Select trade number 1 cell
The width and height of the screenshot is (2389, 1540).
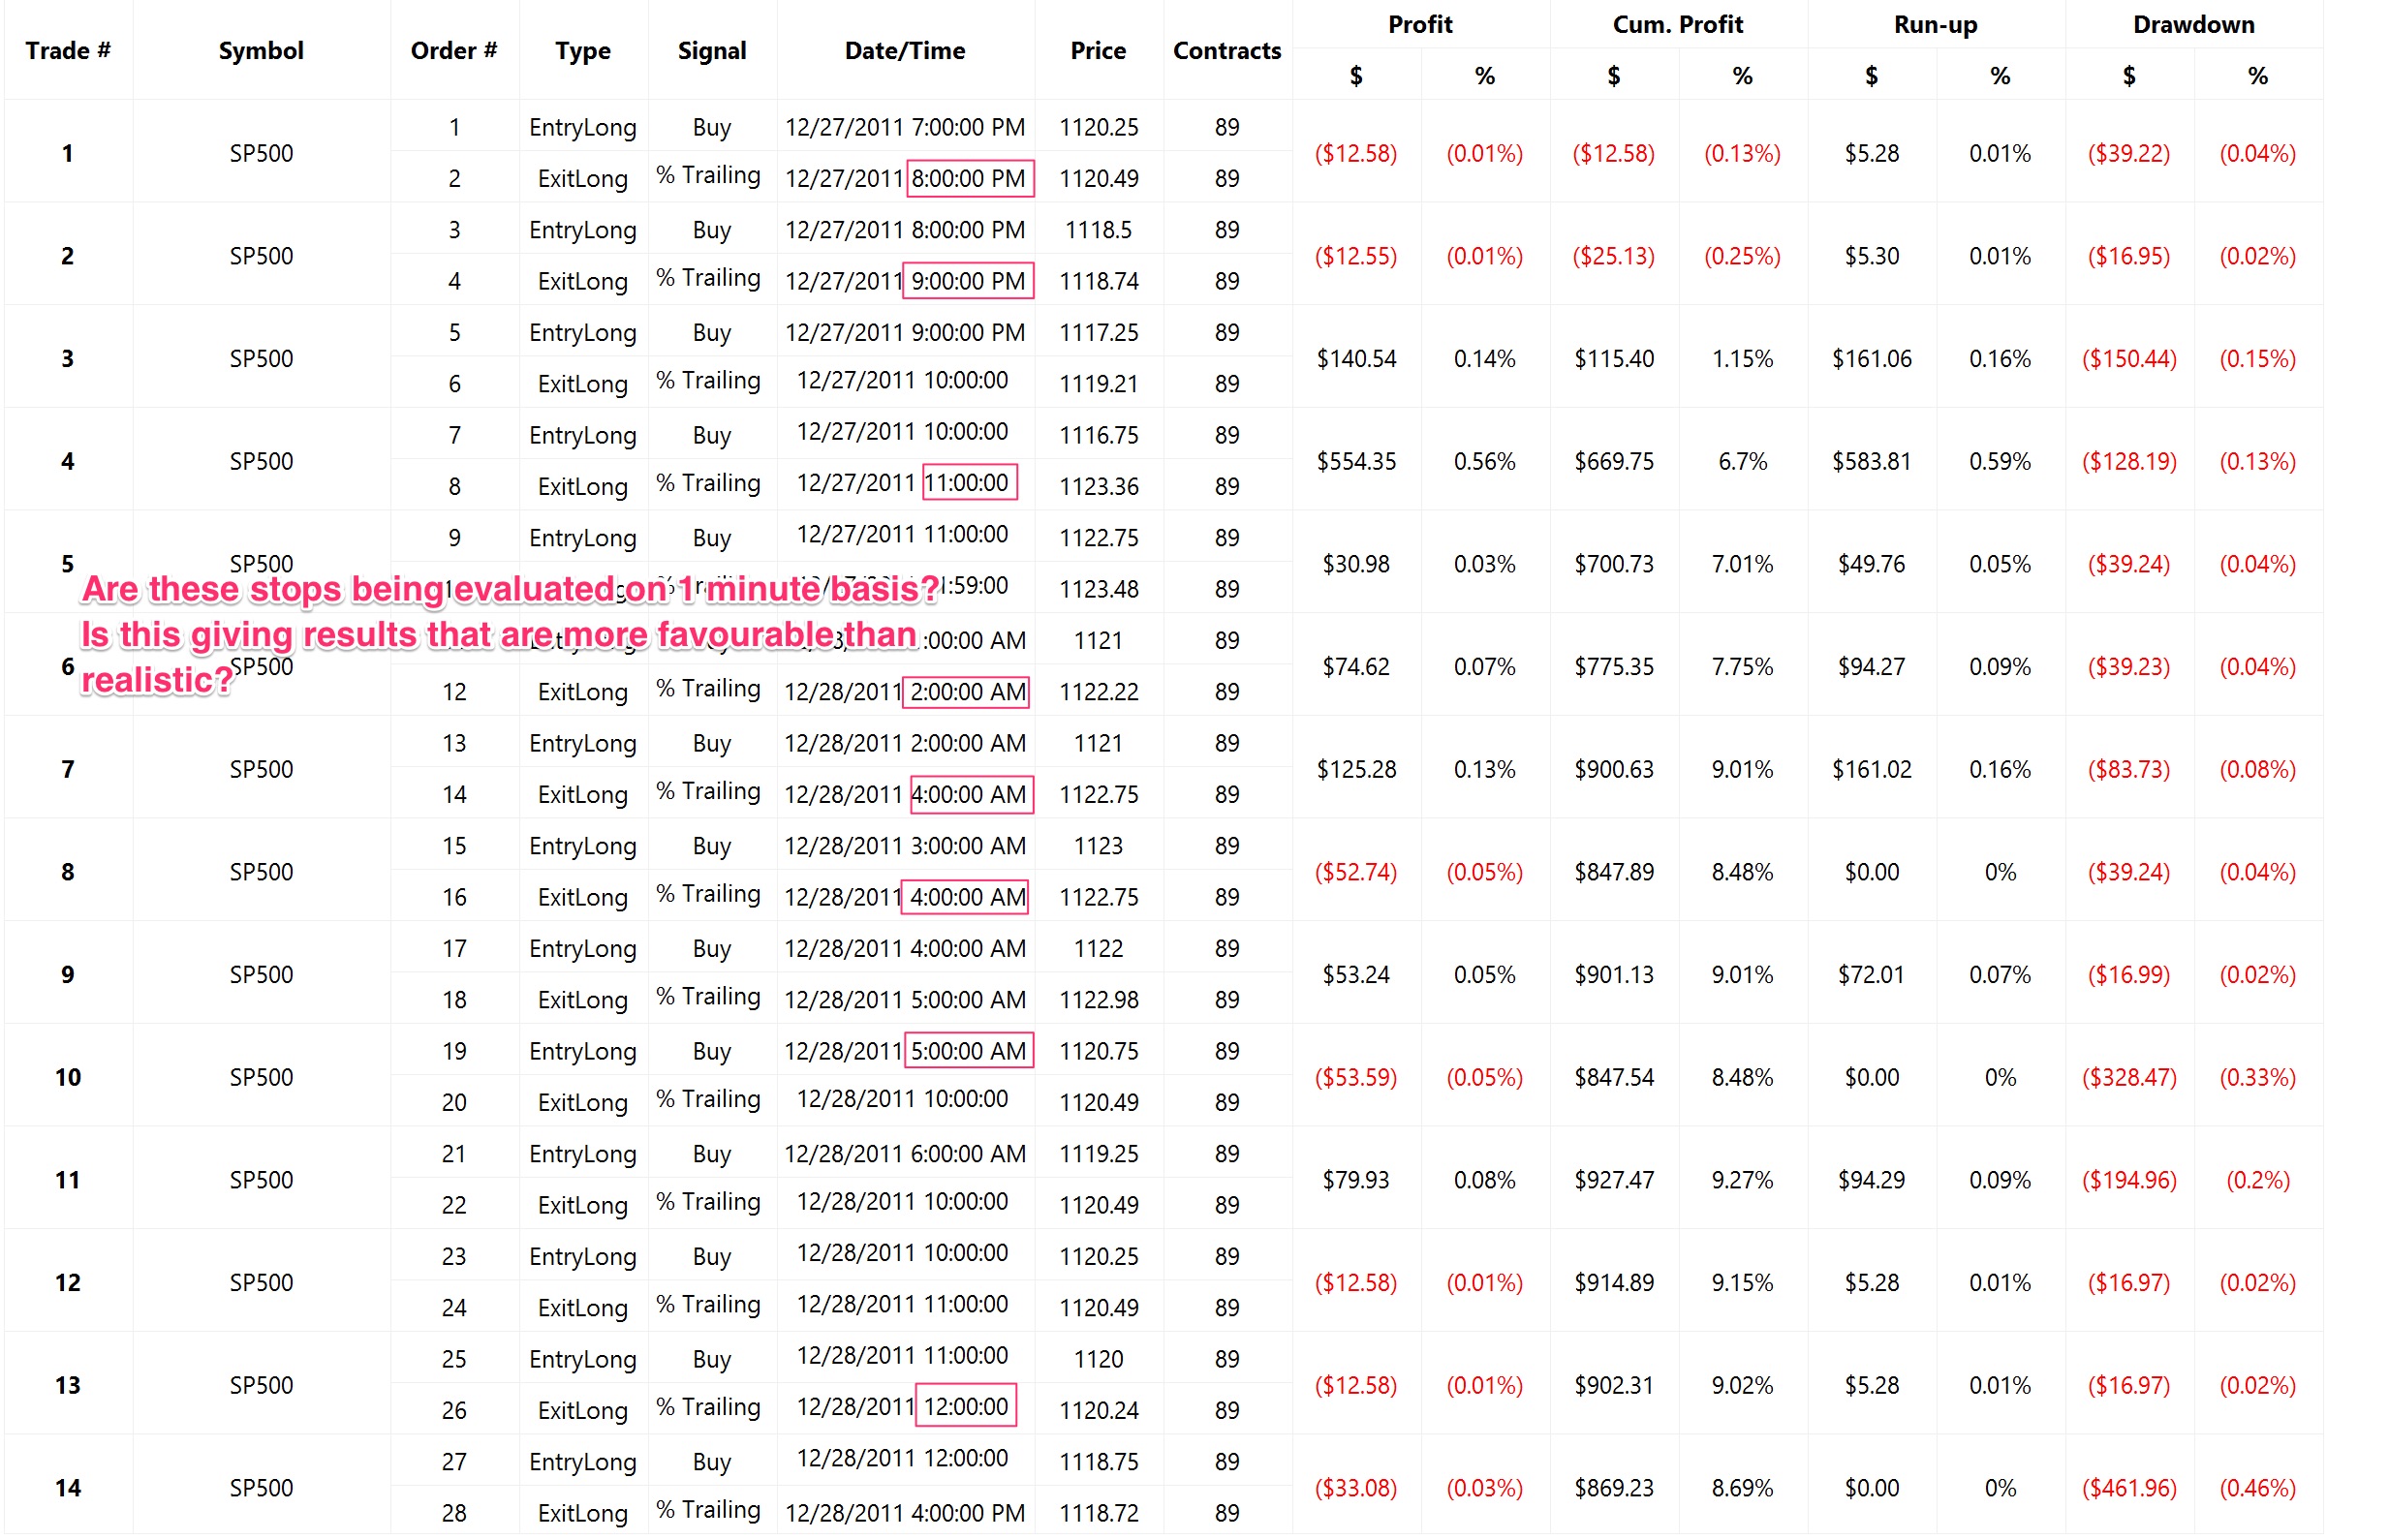(68, 154)
